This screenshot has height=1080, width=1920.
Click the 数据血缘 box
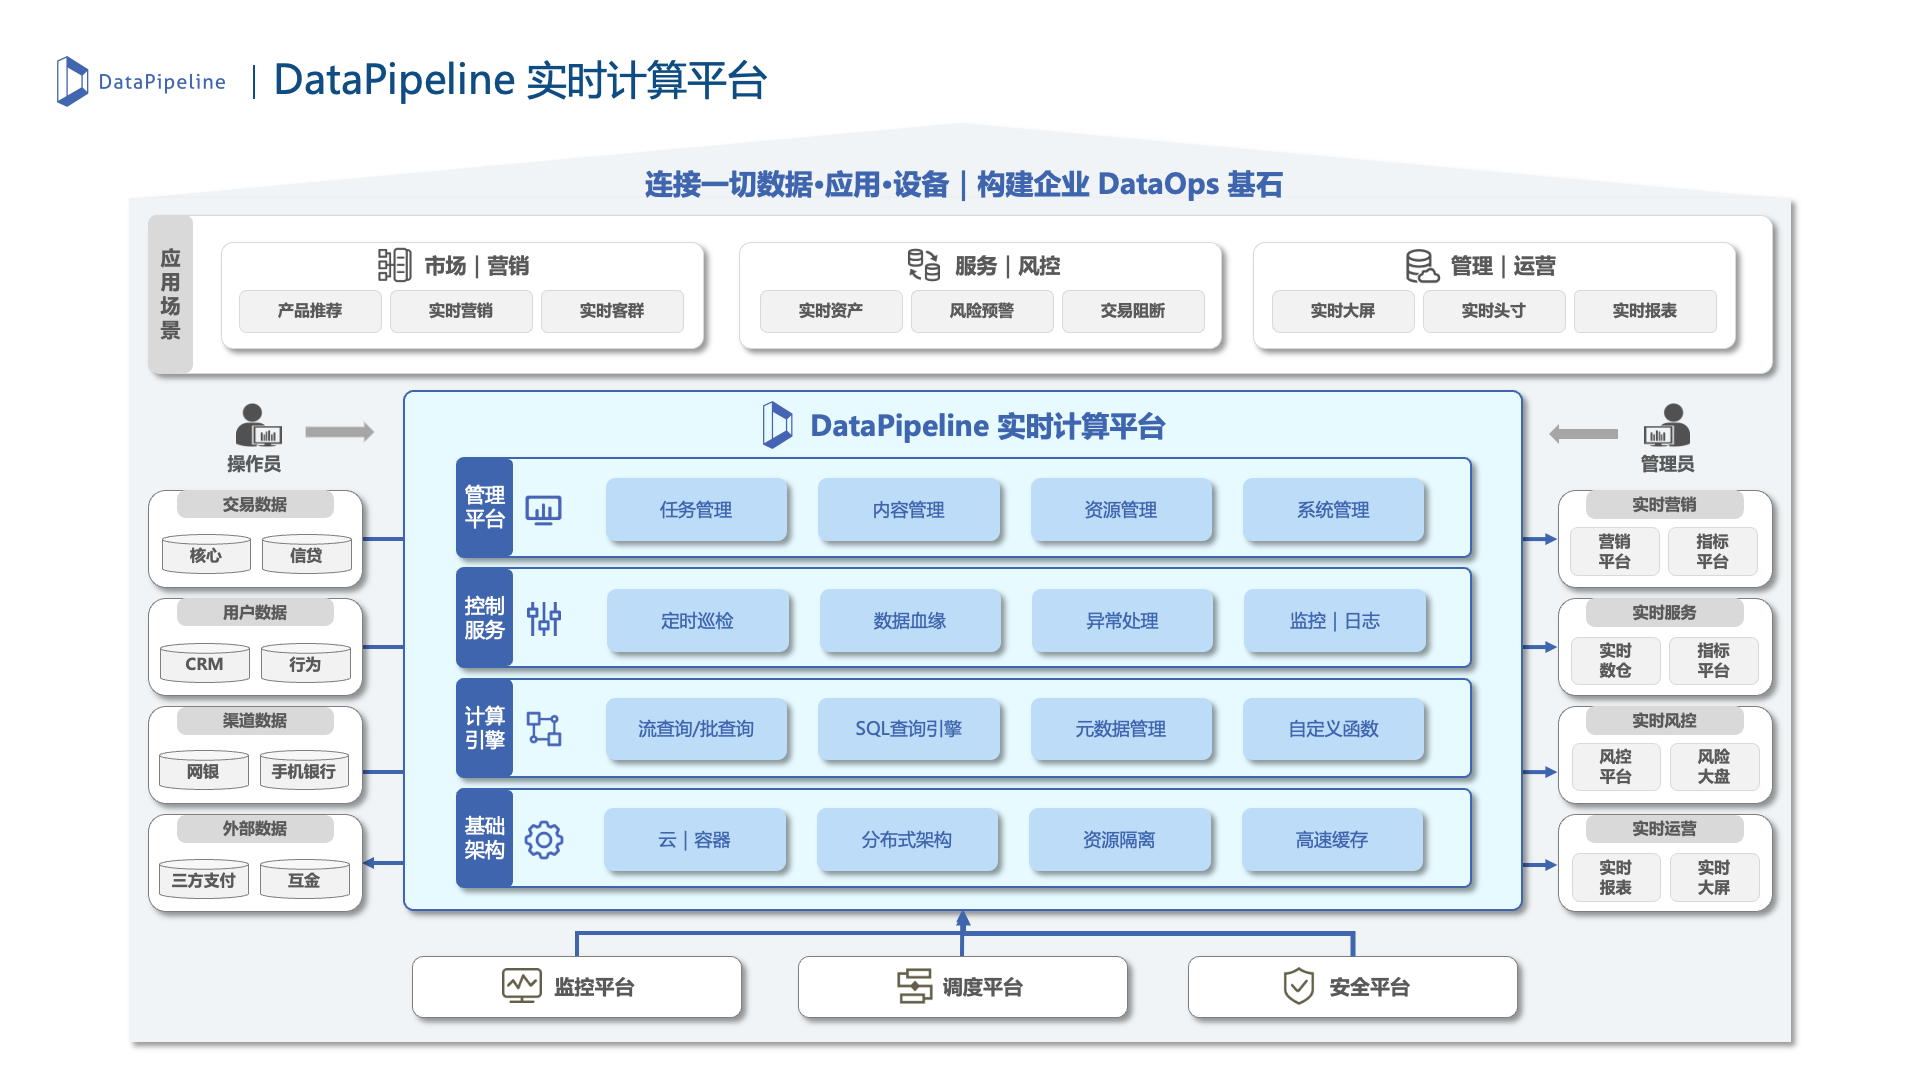click(909, 620)
